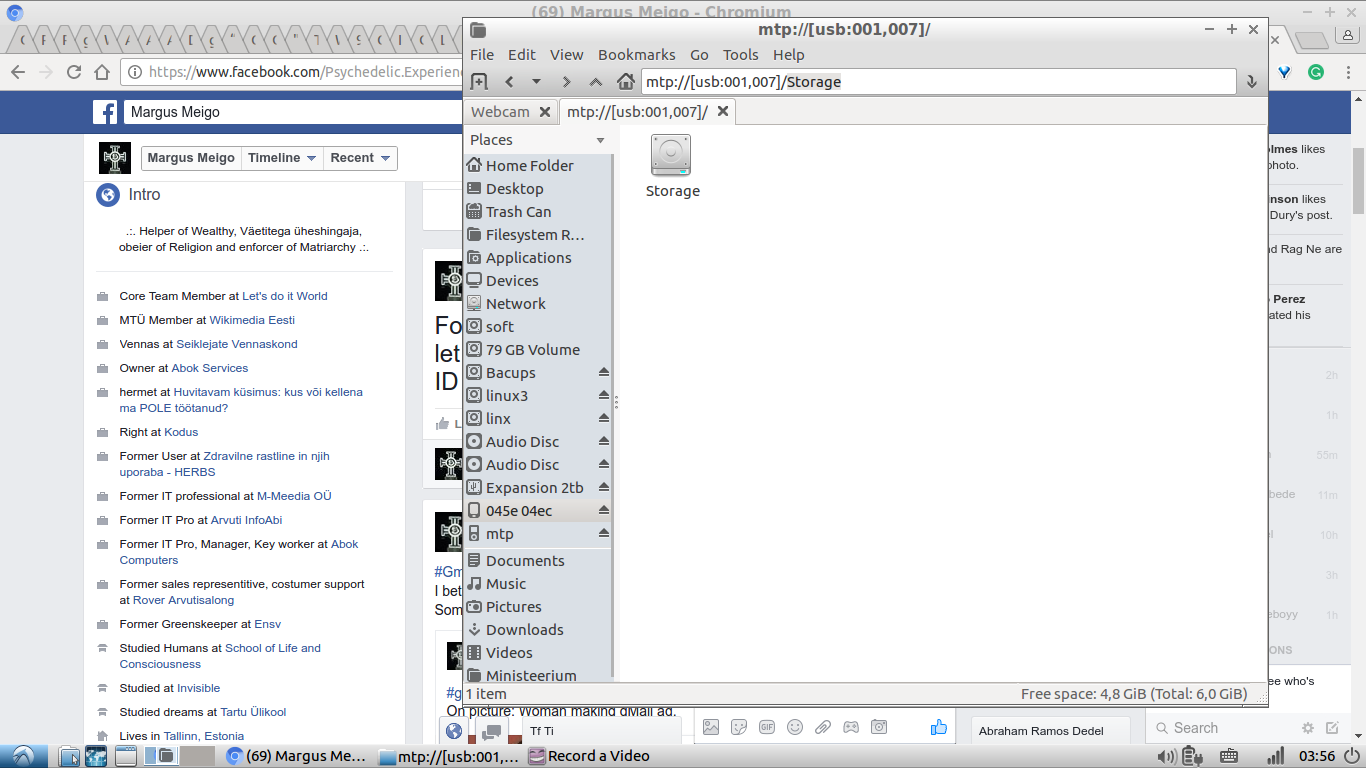
Task: Open the Wikimedia Eesti link
Action: point(252,320)
